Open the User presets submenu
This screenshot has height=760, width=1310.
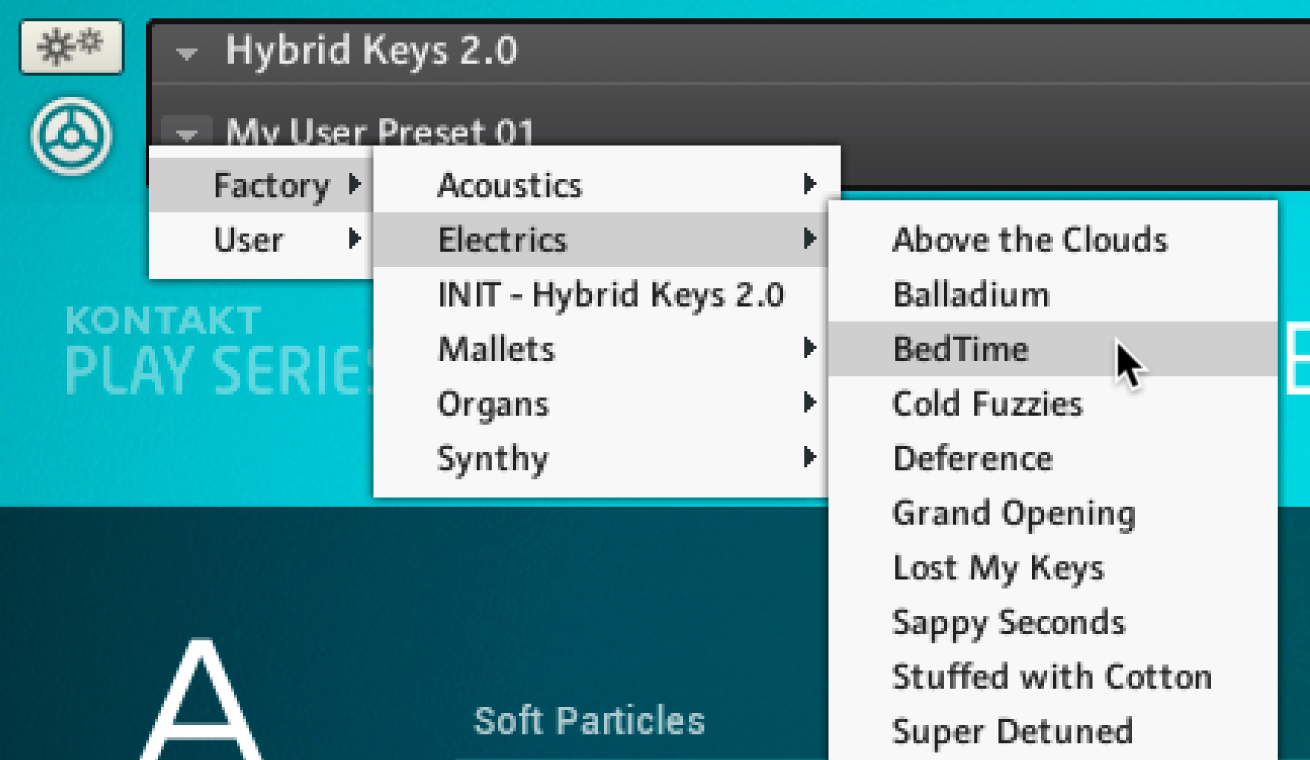250,240
